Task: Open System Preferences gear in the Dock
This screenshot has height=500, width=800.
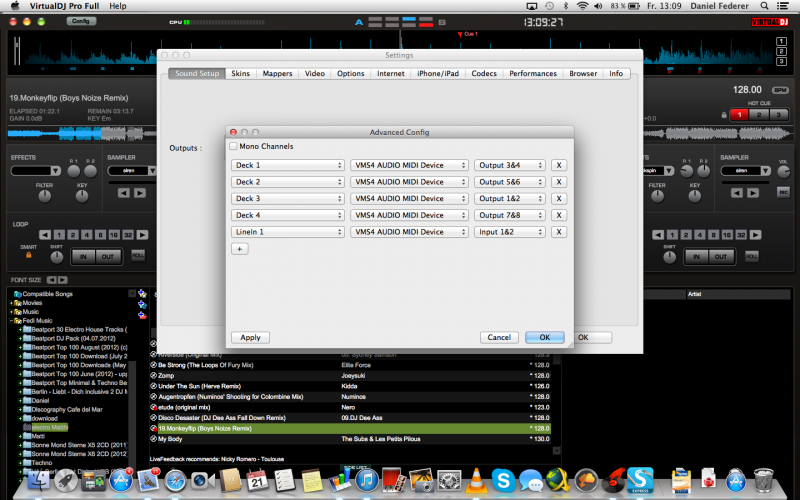Action: click(448, 481)
